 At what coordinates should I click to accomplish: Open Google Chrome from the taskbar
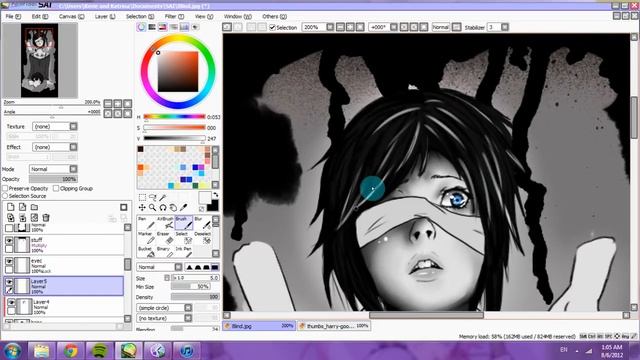click(x=70, y=351)
